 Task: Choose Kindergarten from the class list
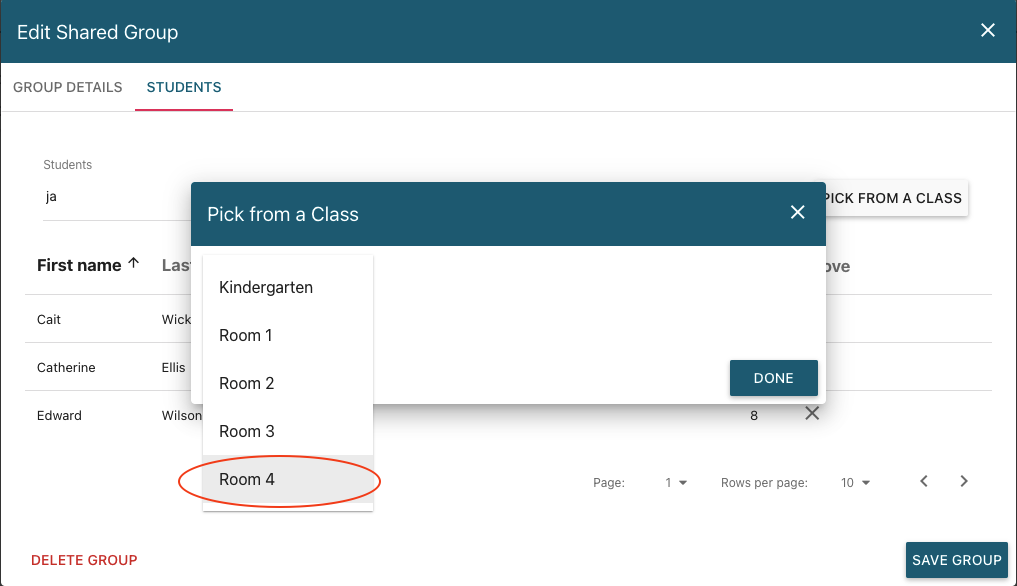pyautogui.click(x=266, y=288)
